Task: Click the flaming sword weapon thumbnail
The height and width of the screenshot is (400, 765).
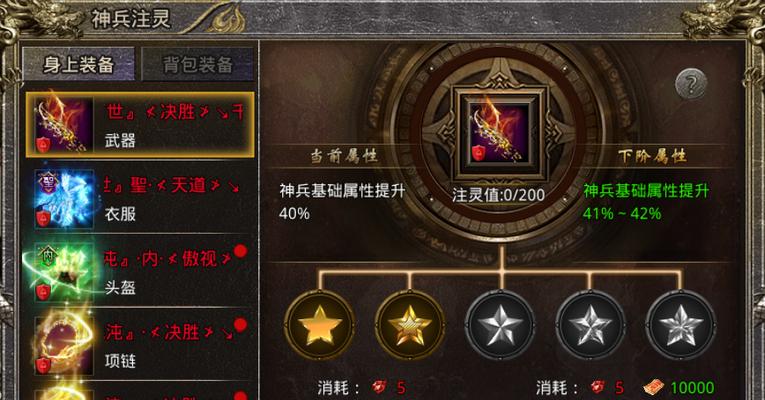Action: pyautogui.click(x=64, y=124)
